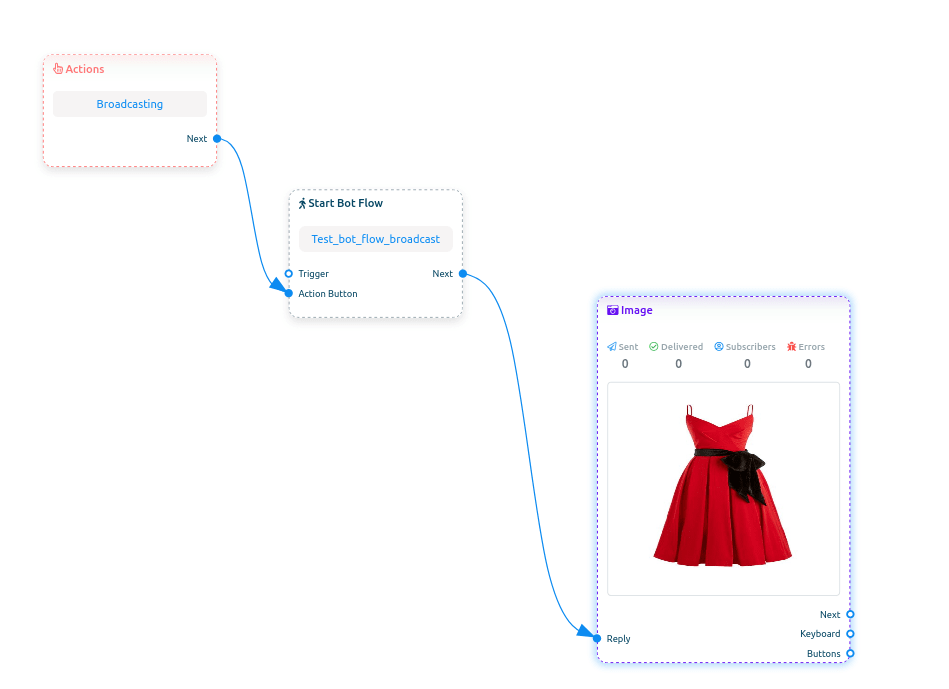Click the Start Bot Flow person icon
Image resolution: width=949 pixels, height=689 pixels.
pyautogui.click(x=303, y=203)
